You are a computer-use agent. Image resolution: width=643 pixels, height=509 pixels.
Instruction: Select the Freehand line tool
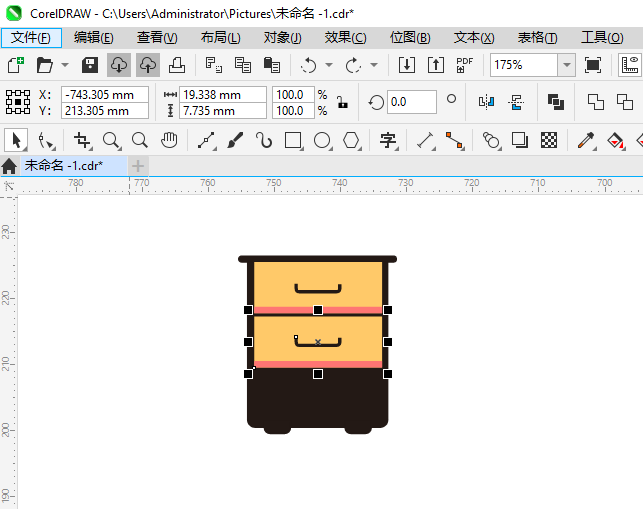point(206,140)
